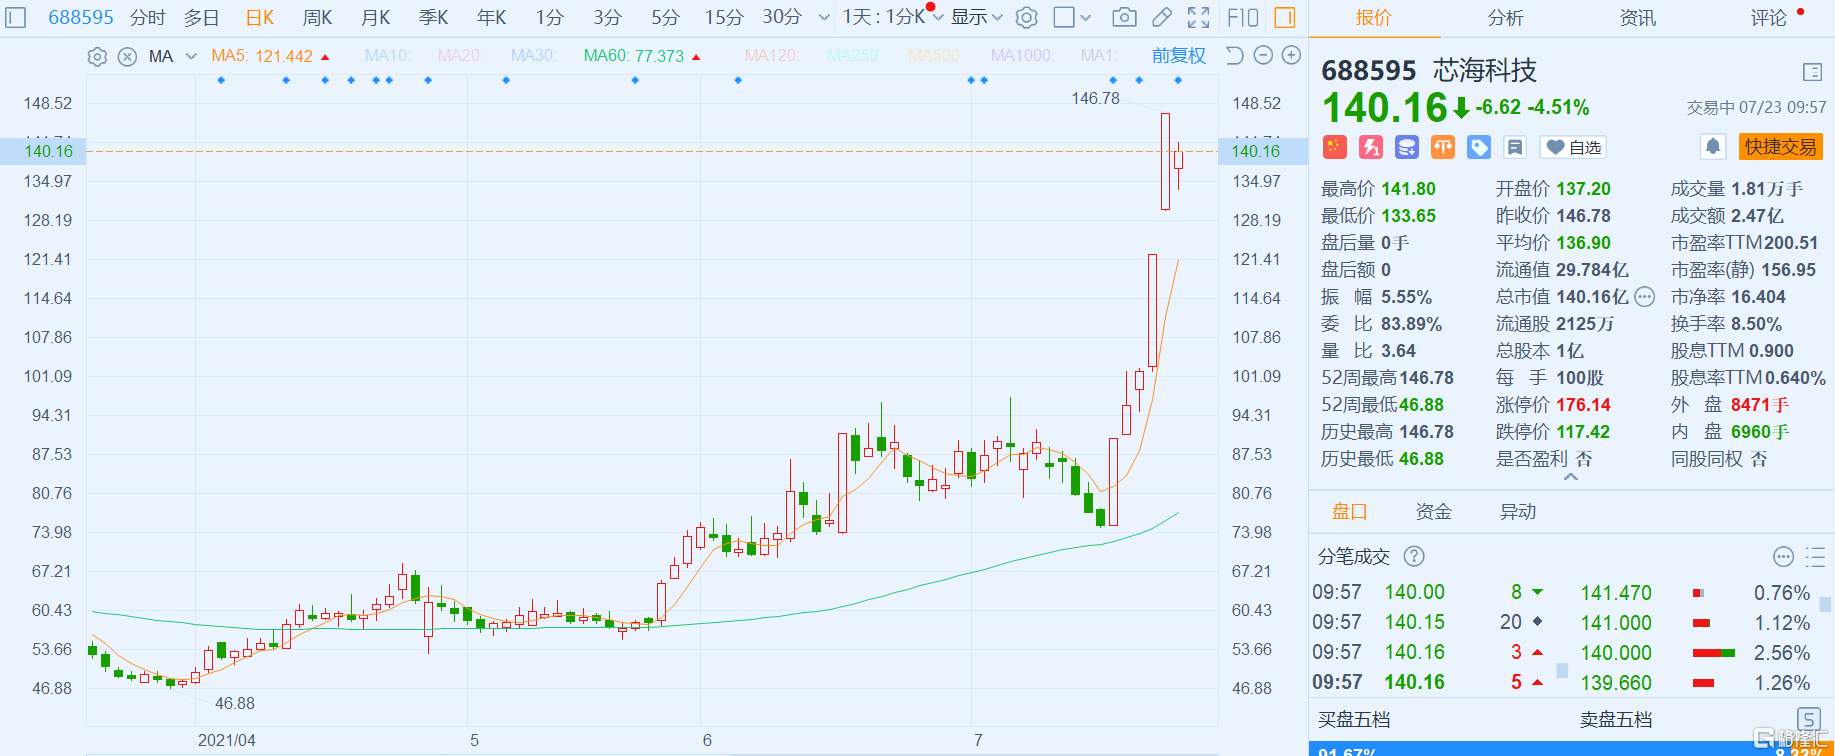Click the orange balance scale badge
The image size is (1835, 756).
1442,147
